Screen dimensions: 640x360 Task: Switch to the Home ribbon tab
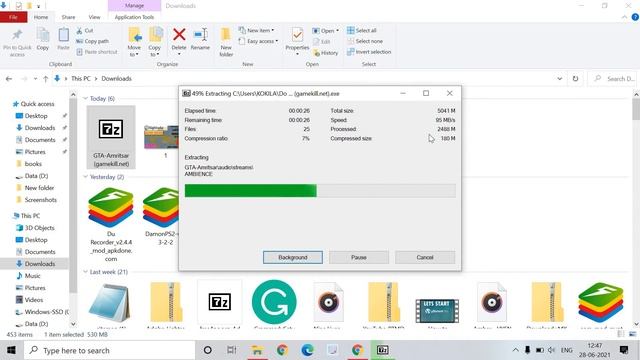tap(41, 17)
